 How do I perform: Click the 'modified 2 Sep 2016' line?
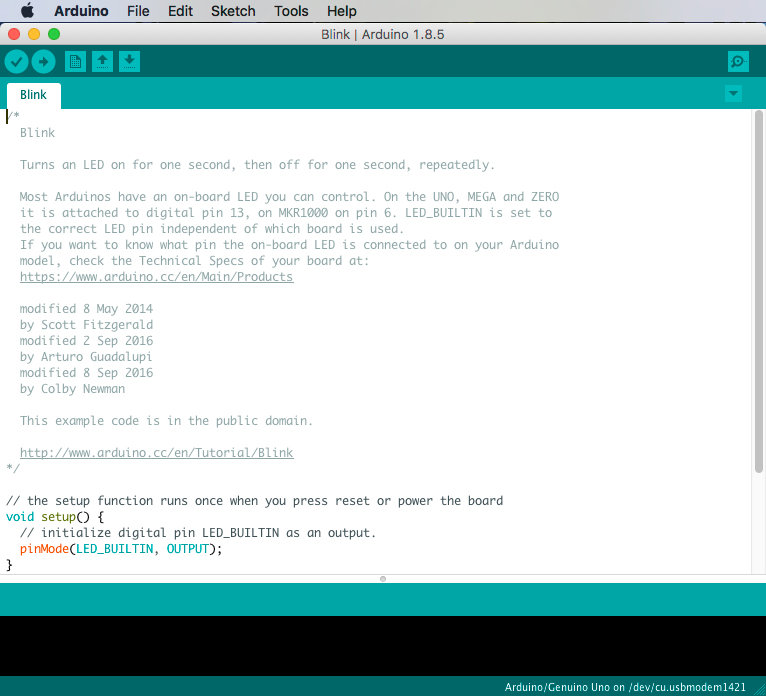[86, 341]
